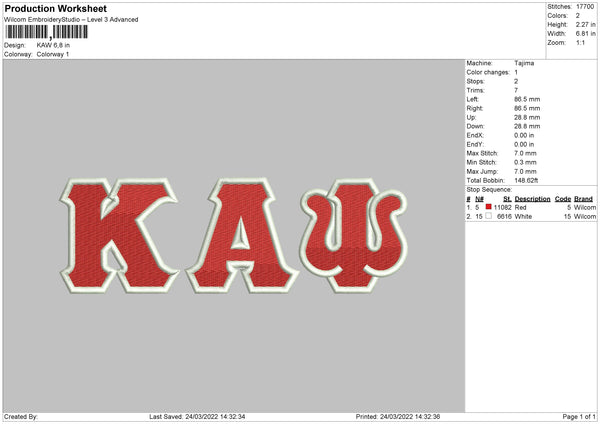The height and width of the screenshot is (424, 600).
Task: Click the stitch count 11082 for Red
Action: [x=502, y=207]
